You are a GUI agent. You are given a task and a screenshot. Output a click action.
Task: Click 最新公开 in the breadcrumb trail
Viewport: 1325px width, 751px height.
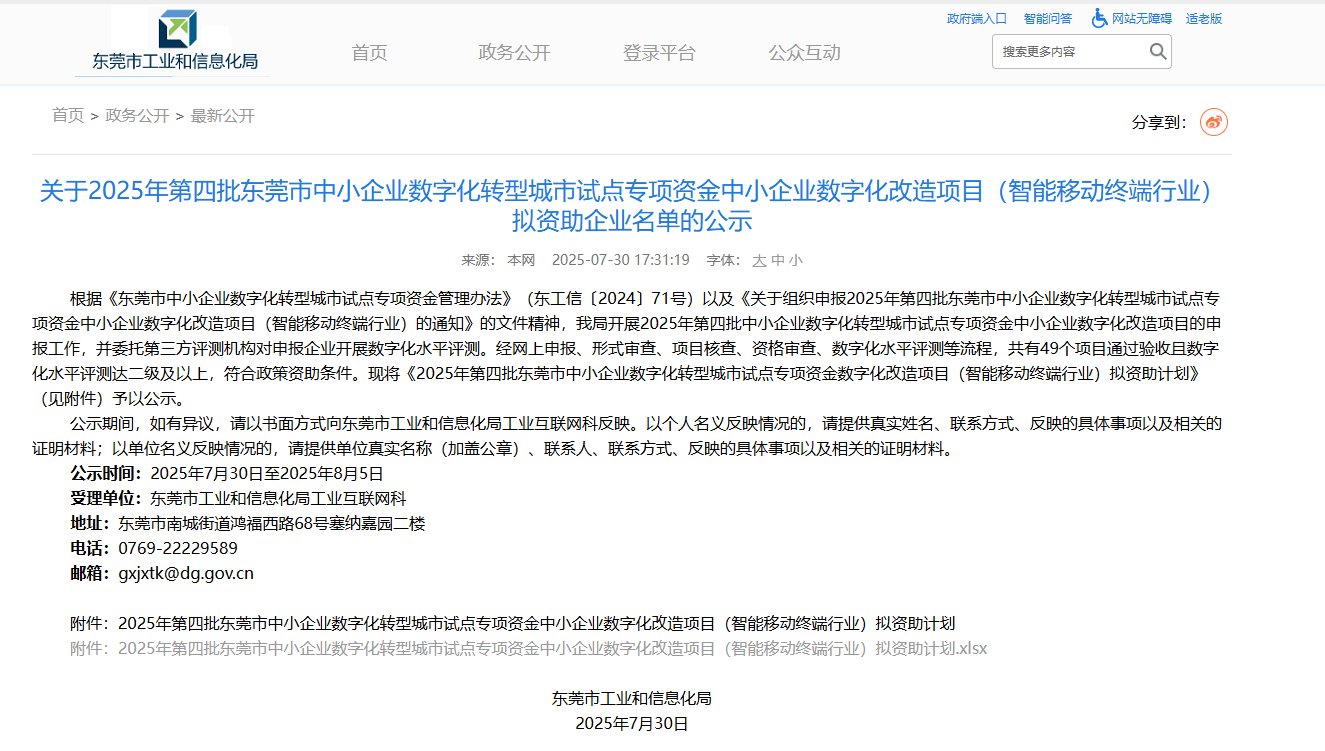[x=223, y=116]
